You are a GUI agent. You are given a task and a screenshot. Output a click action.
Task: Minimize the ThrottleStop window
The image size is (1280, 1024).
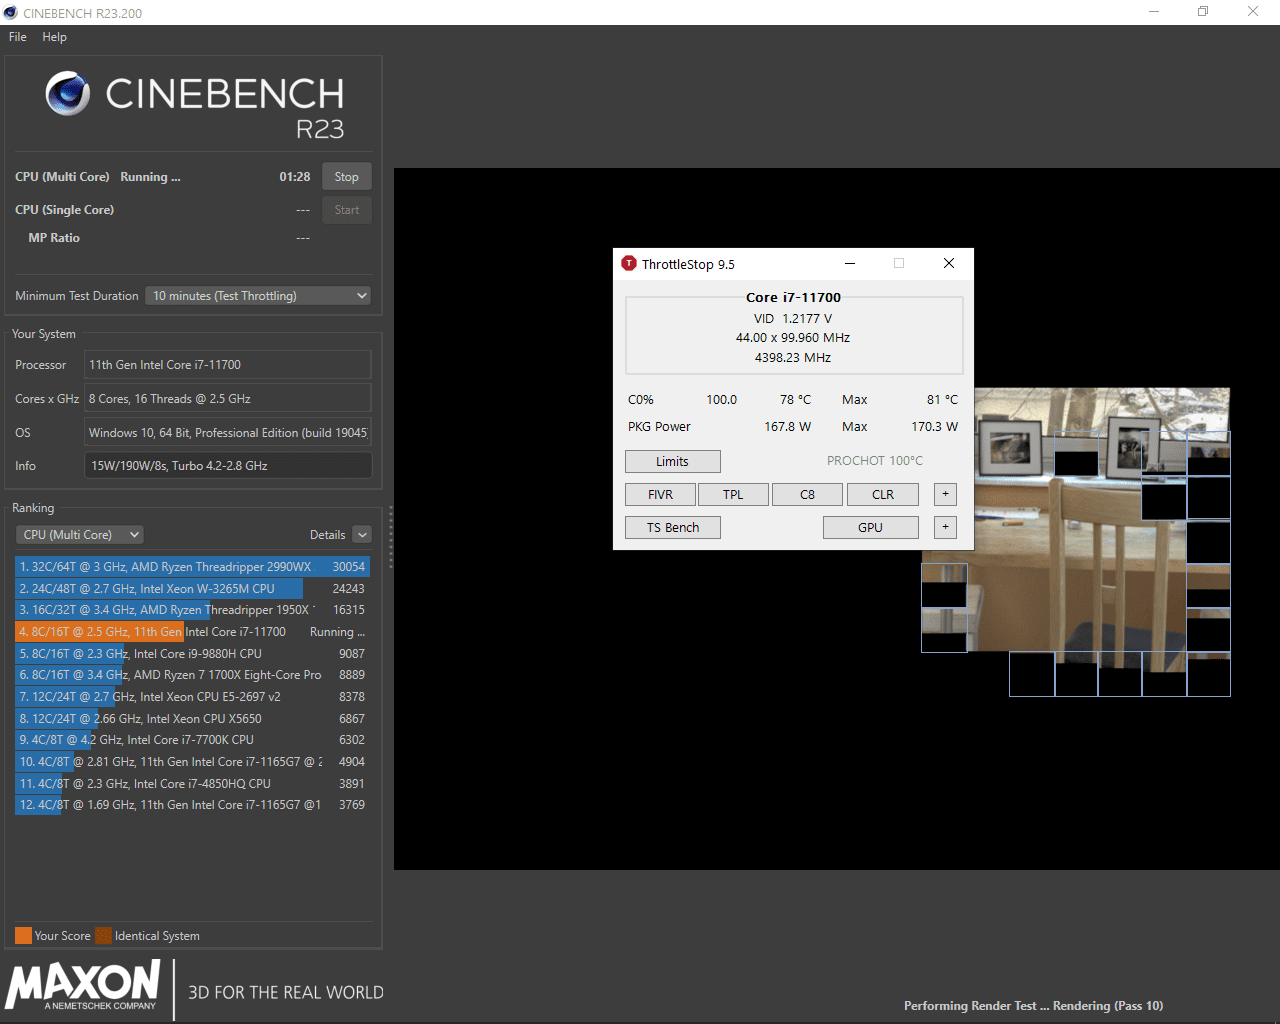[850, 264]
